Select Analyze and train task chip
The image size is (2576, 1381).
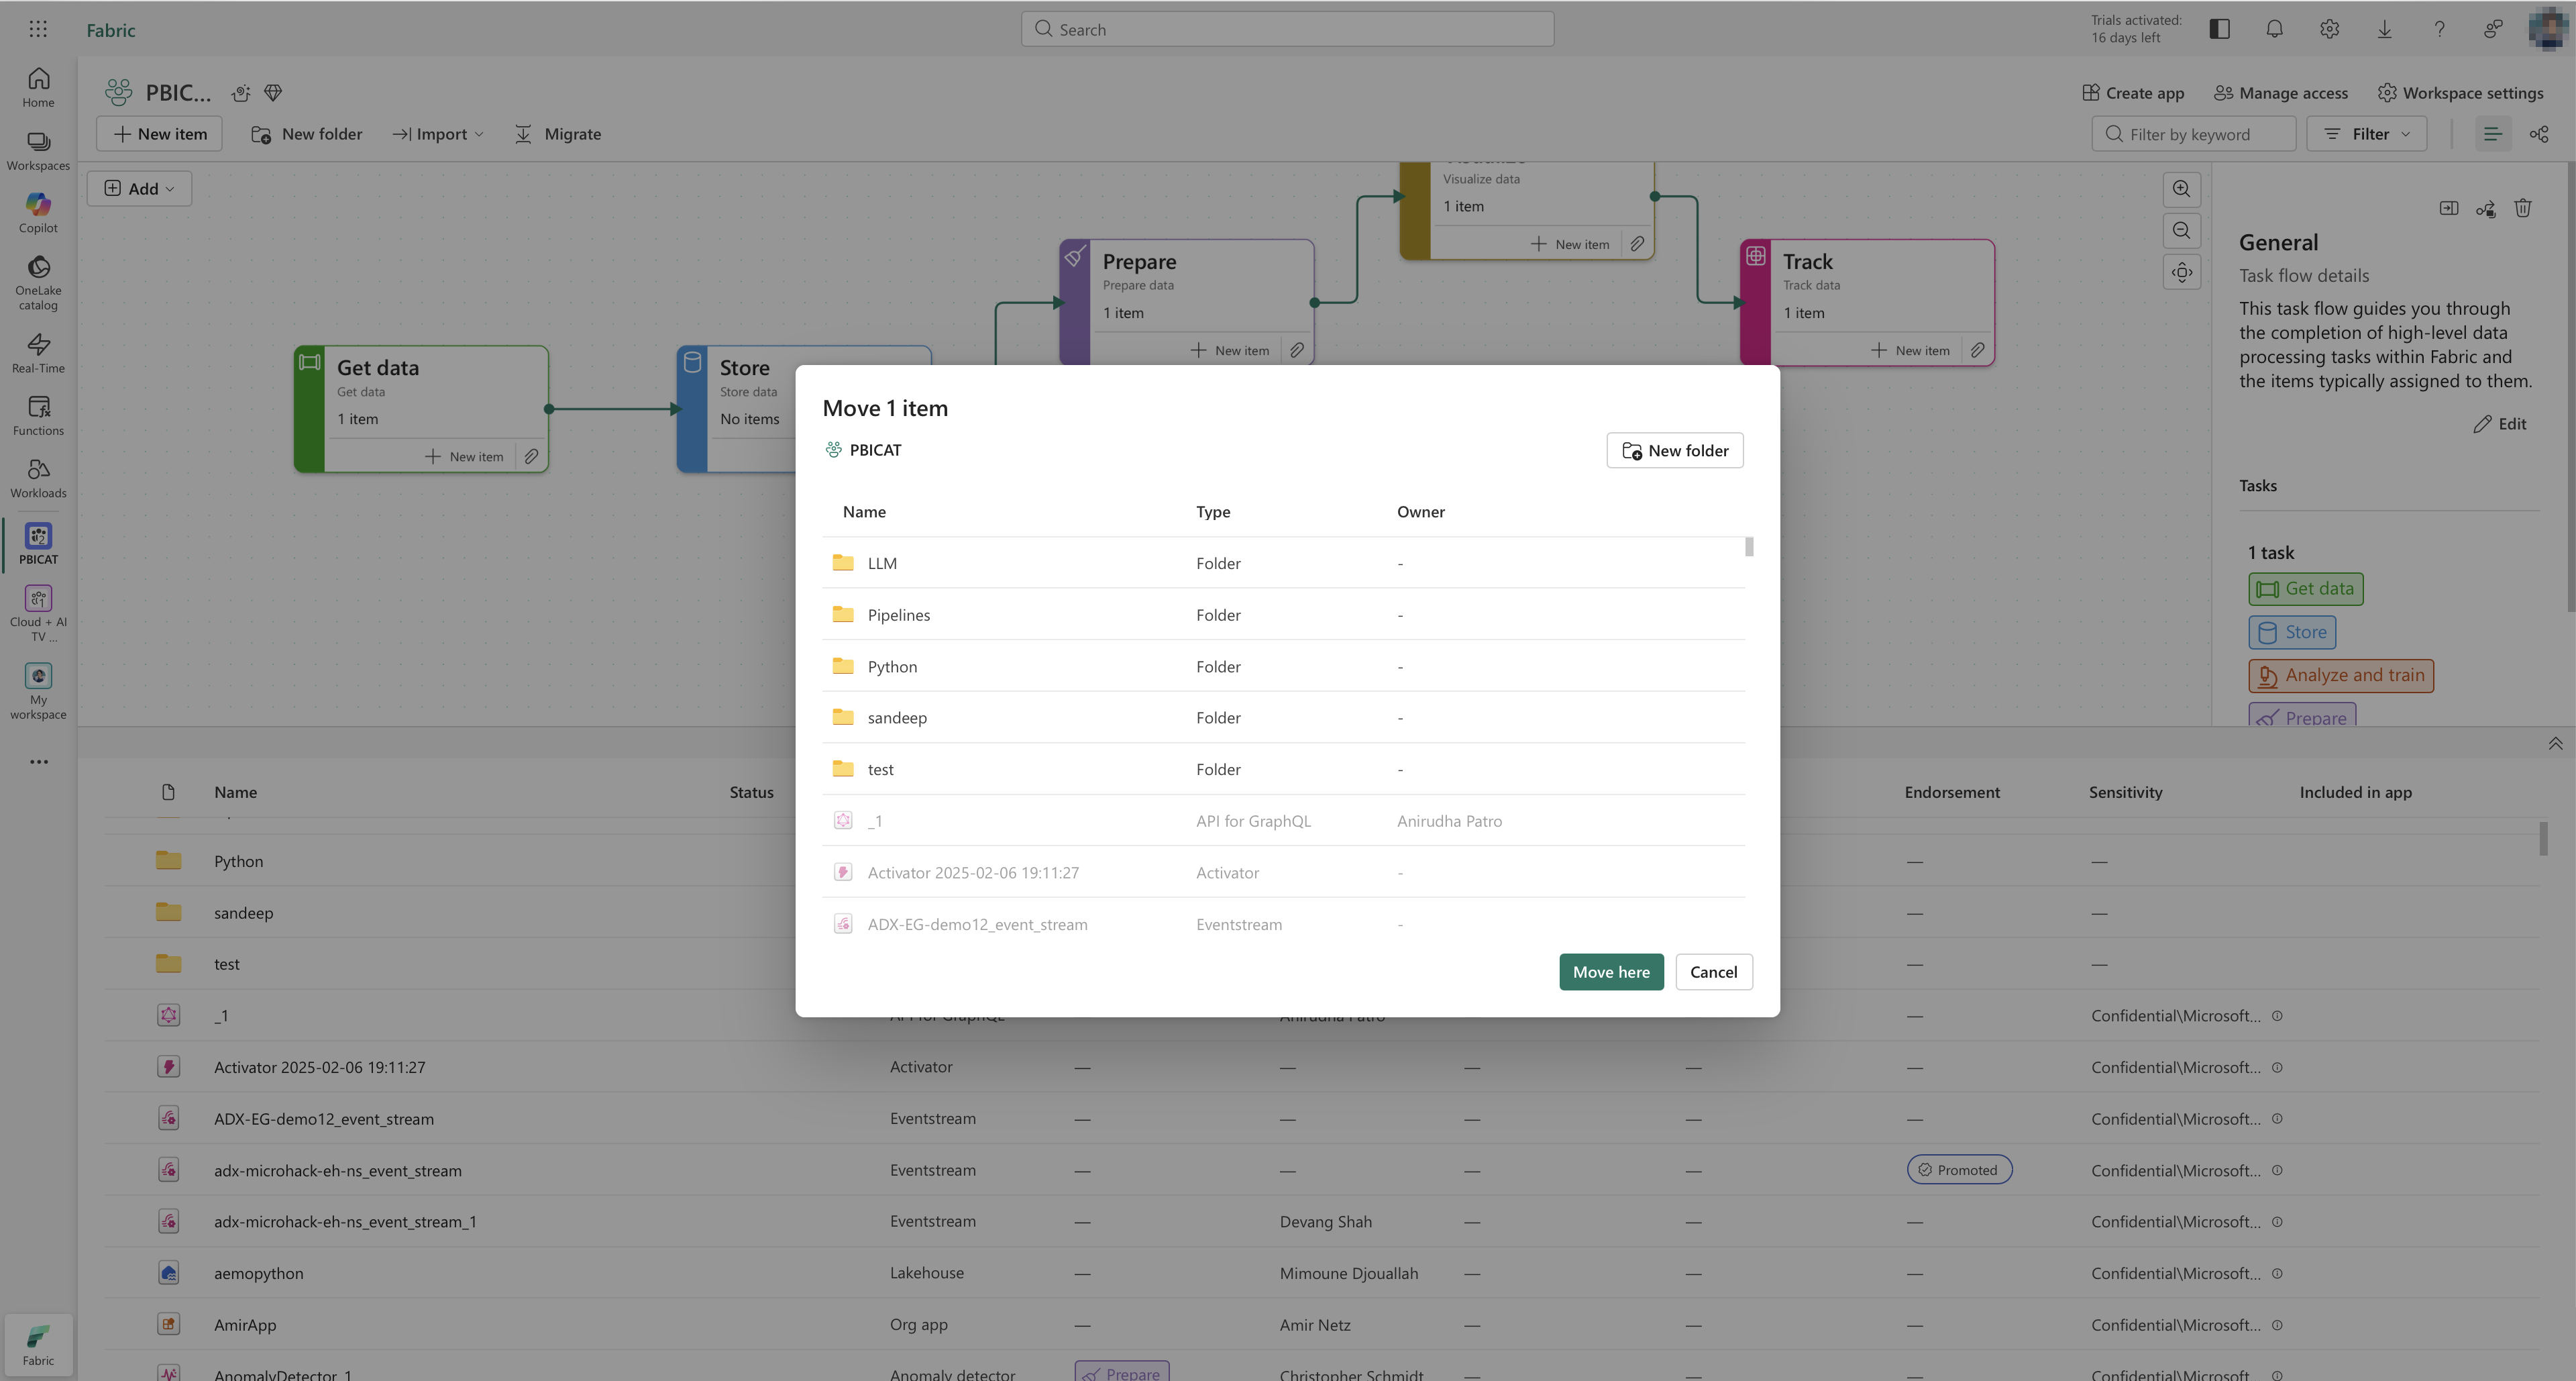click(2341, 675)
